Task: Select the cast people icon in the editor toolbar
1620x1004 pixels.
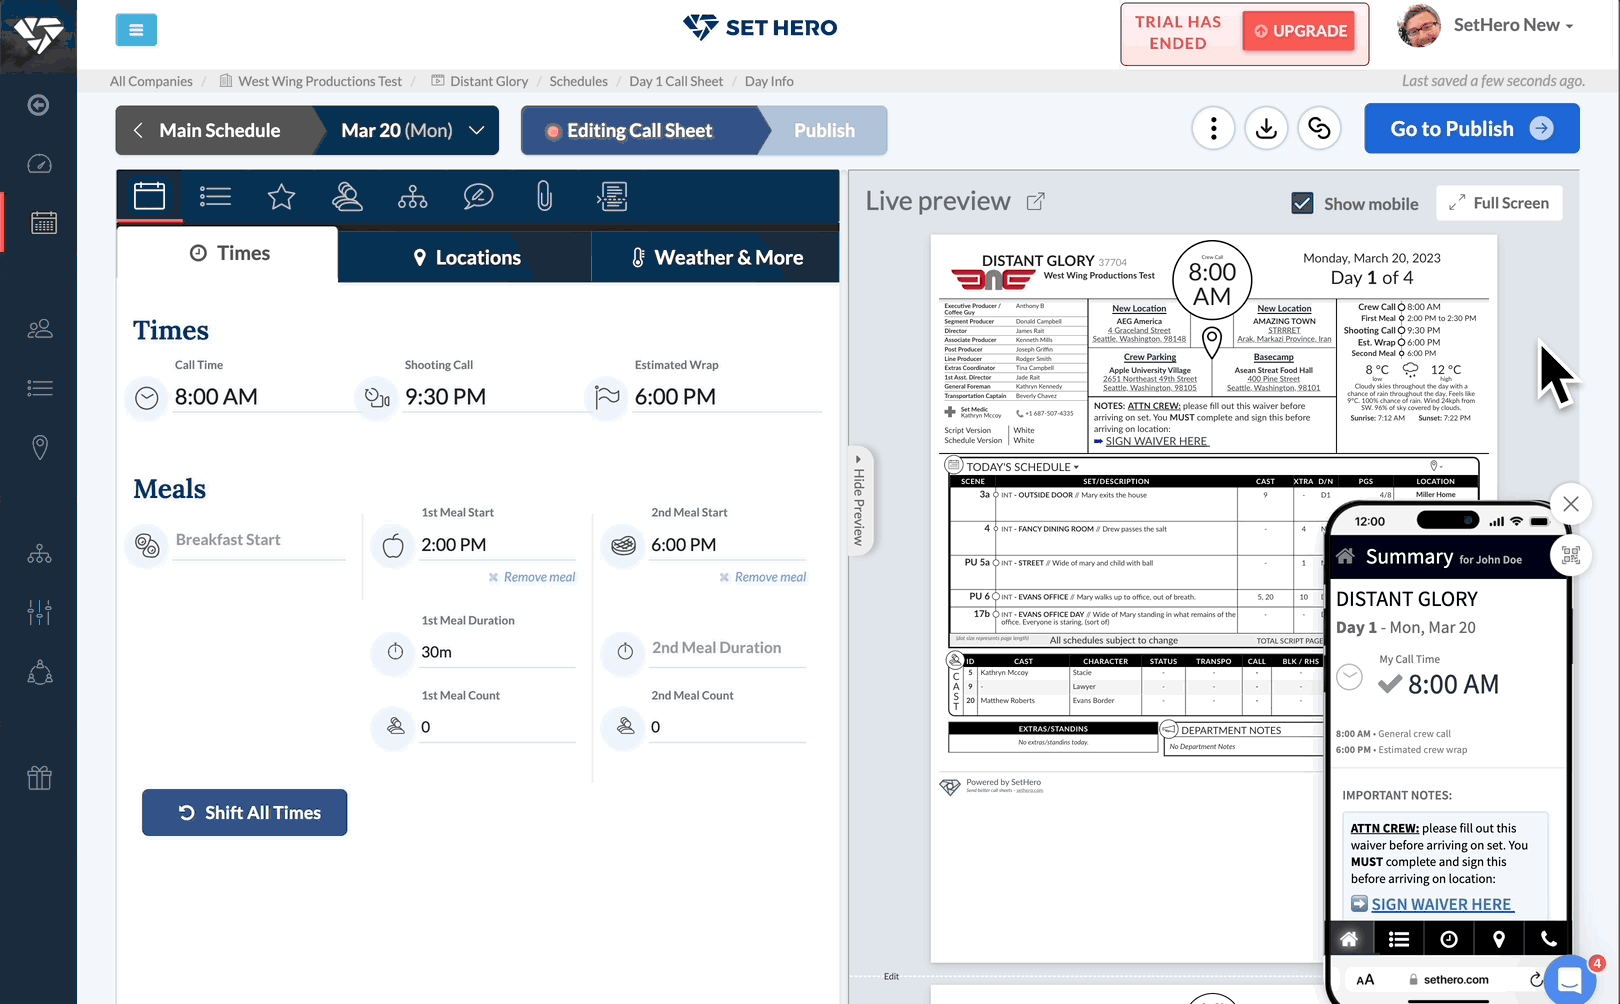Action: pos(347,196)
